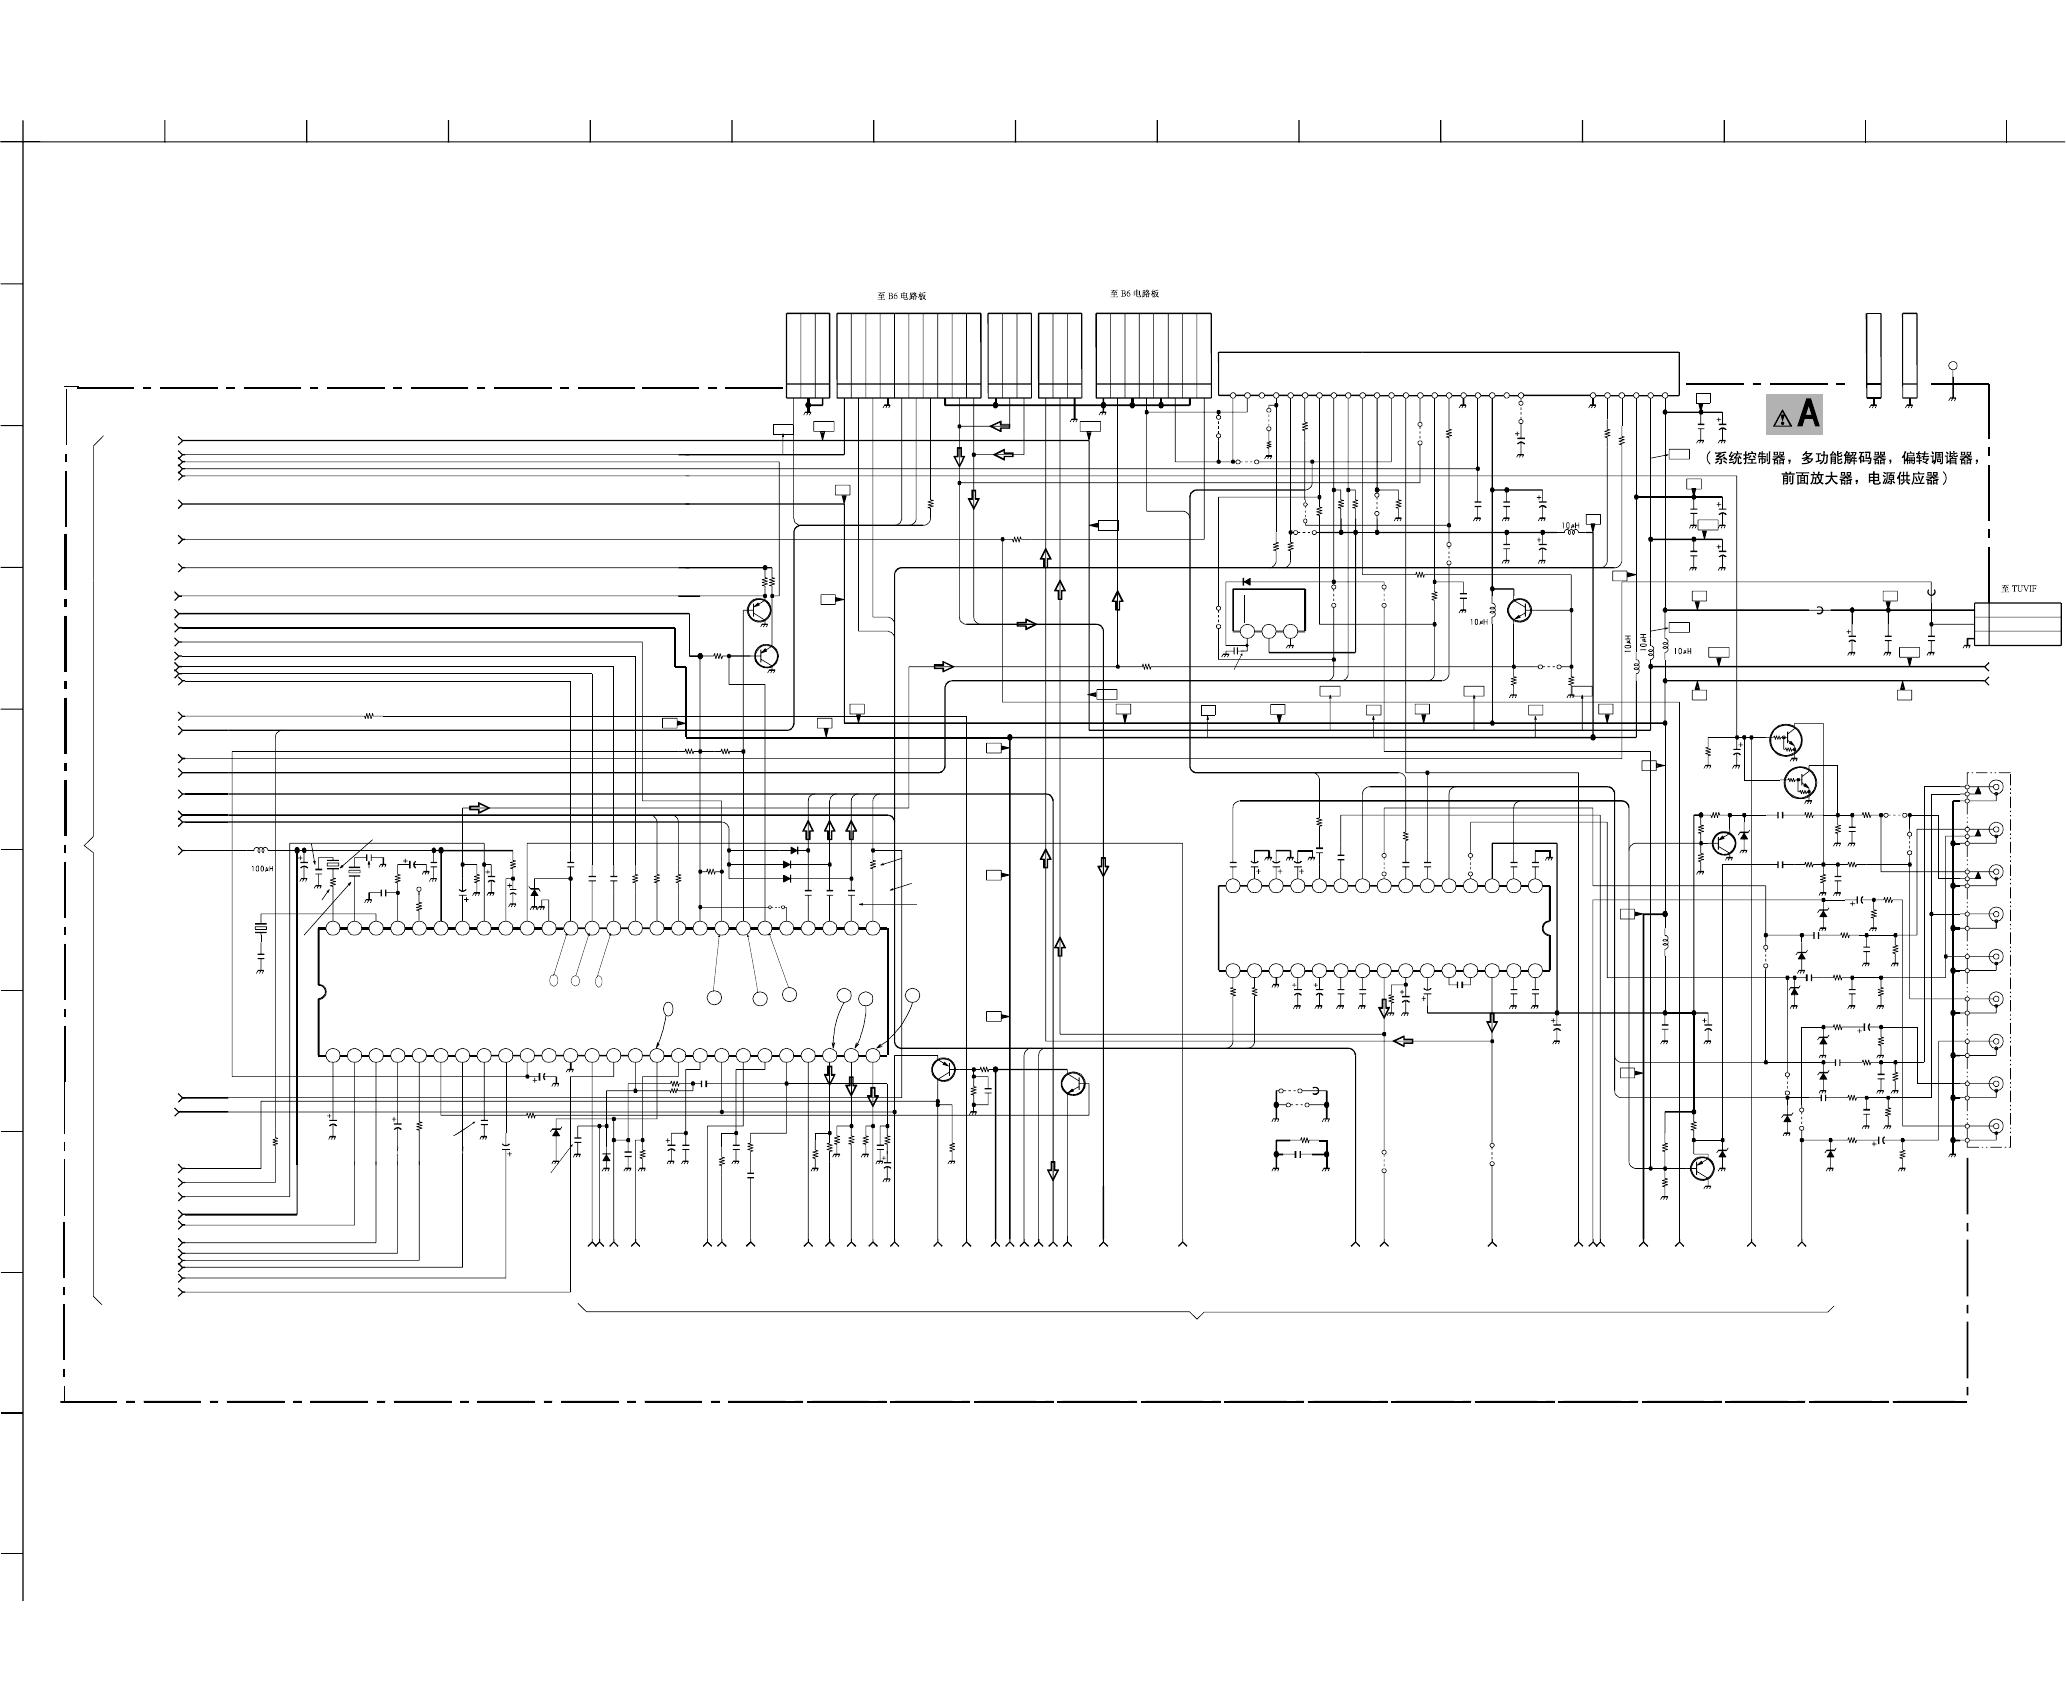Click the transistor symbol beside the 10µH coil label
The image size is (2066, 1684).
point(1520,609)
